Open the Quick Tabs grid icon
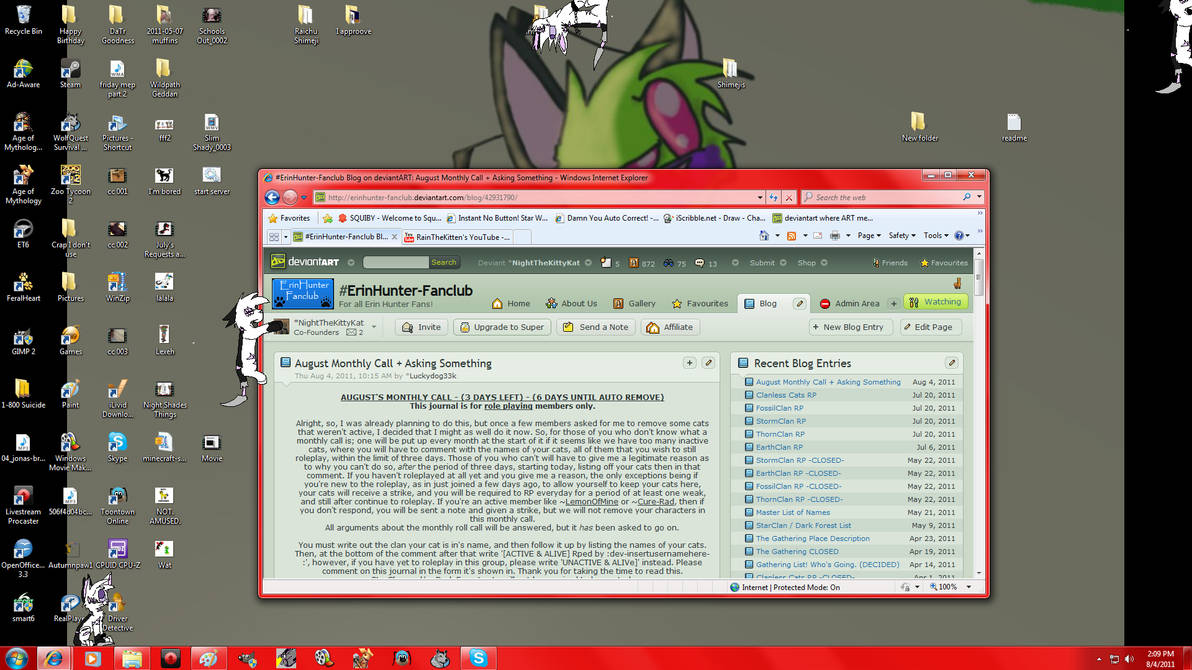 coord(274,237)
